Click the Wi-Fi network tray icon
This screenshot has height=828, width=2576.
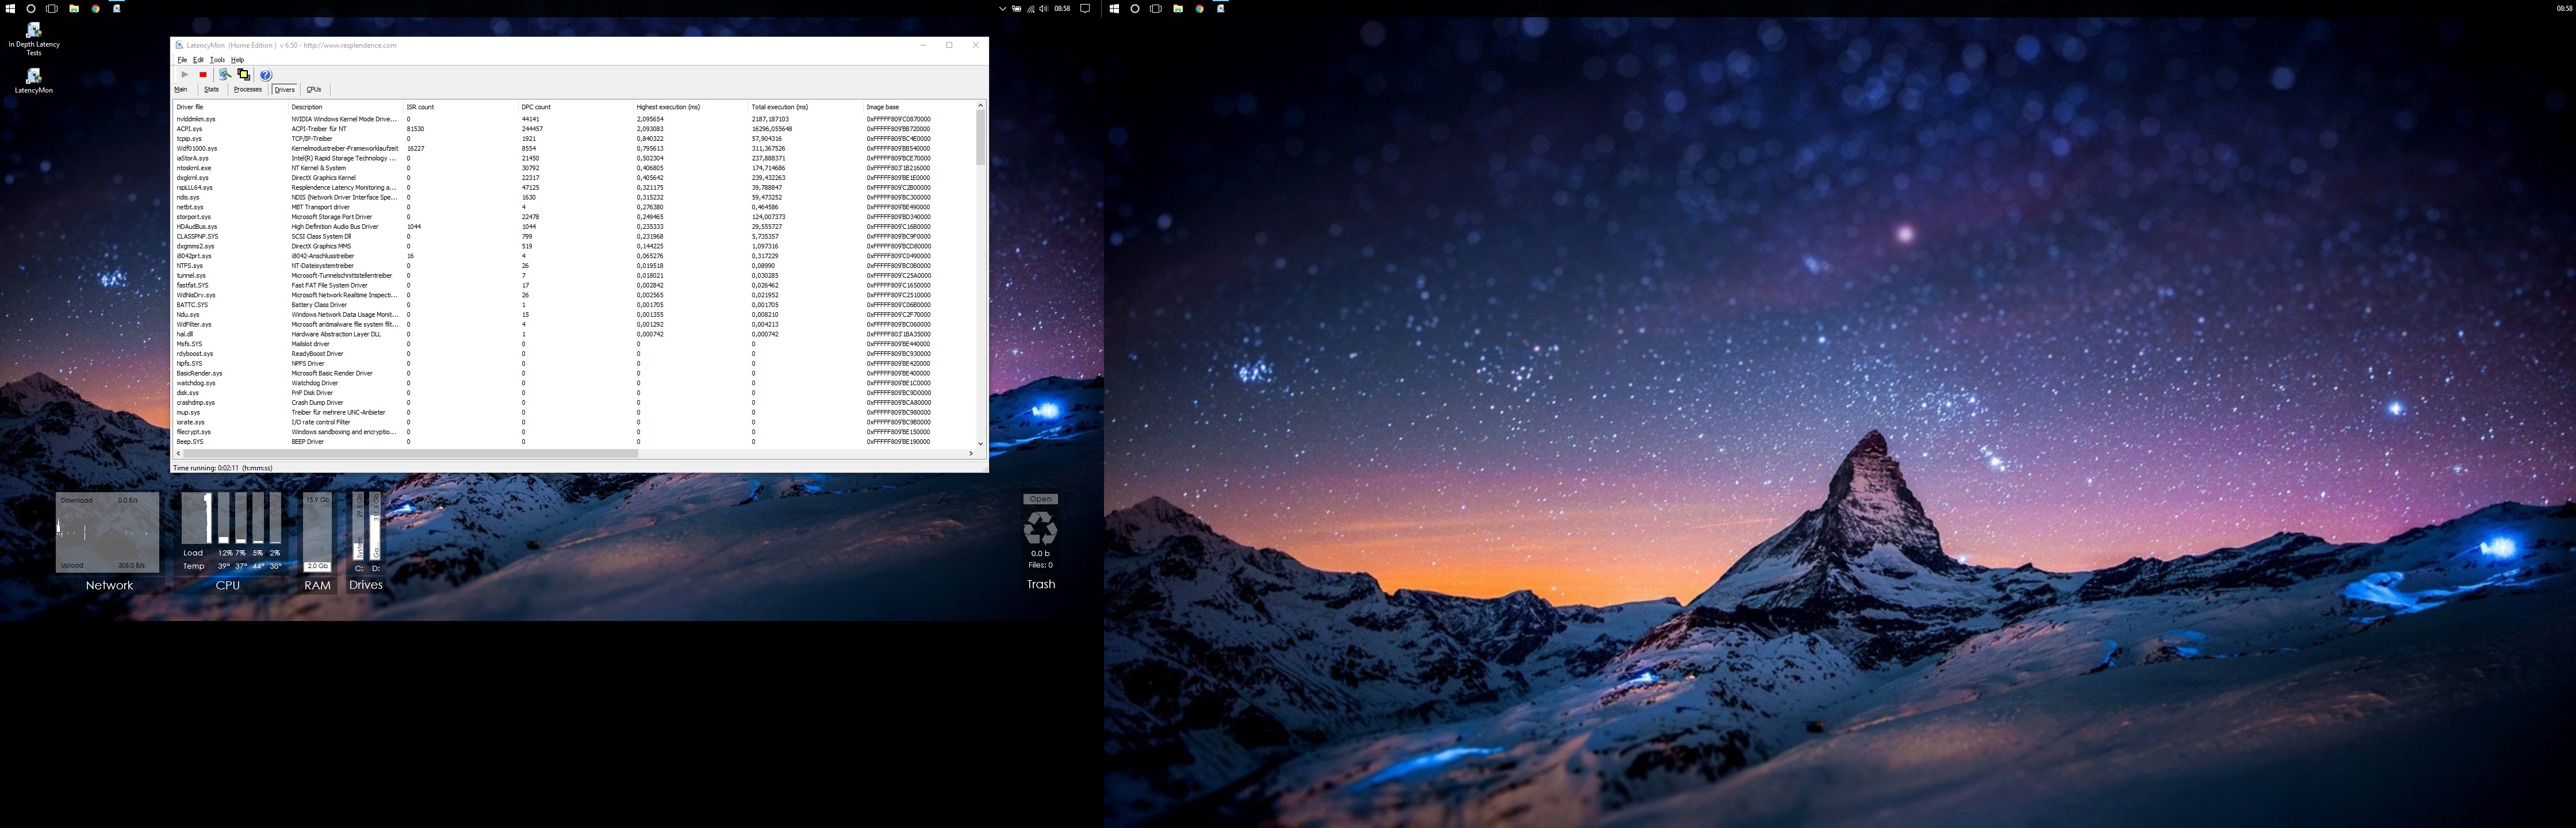click(x=1030, y=8)
